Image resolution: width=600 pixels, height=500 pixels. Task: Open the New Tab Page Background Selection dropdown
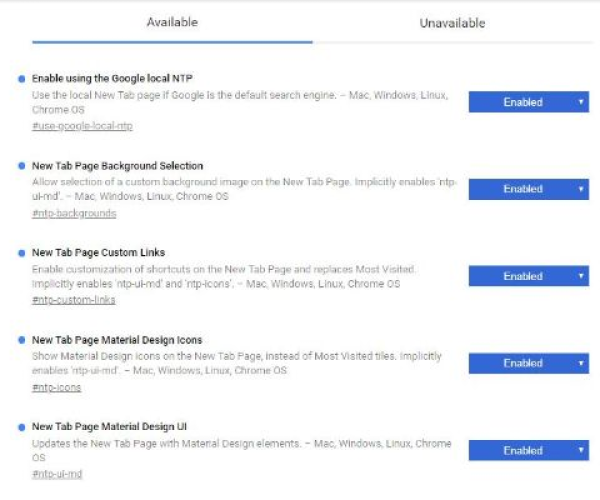pos(528,189)
